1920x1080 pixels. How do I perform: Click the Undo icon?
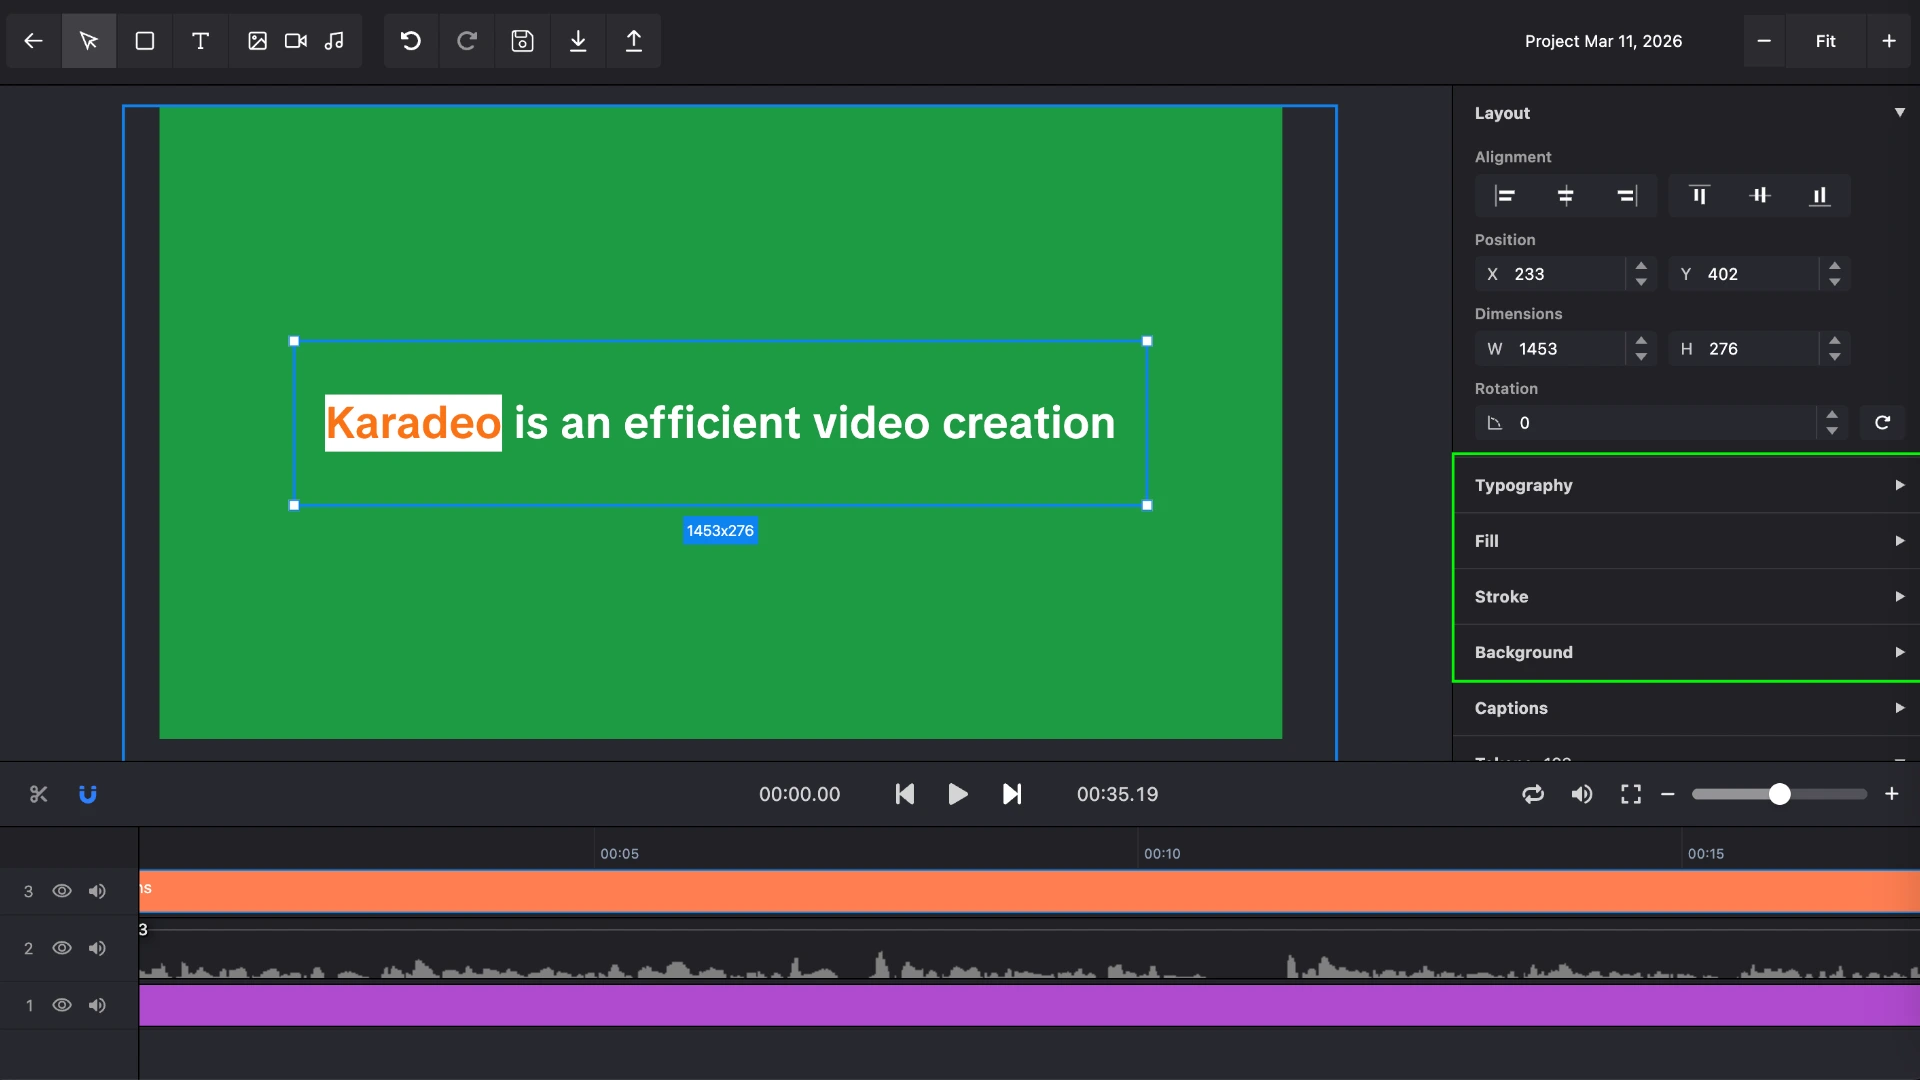pyautogui.click(x=410, y=41)
